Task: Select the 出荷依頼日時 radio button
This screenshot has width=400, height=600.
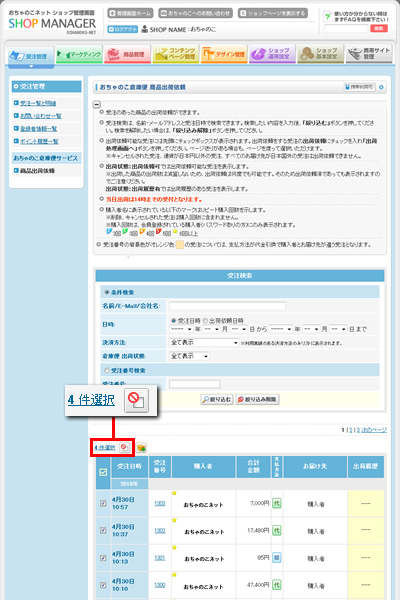Action: pos(205,321)
